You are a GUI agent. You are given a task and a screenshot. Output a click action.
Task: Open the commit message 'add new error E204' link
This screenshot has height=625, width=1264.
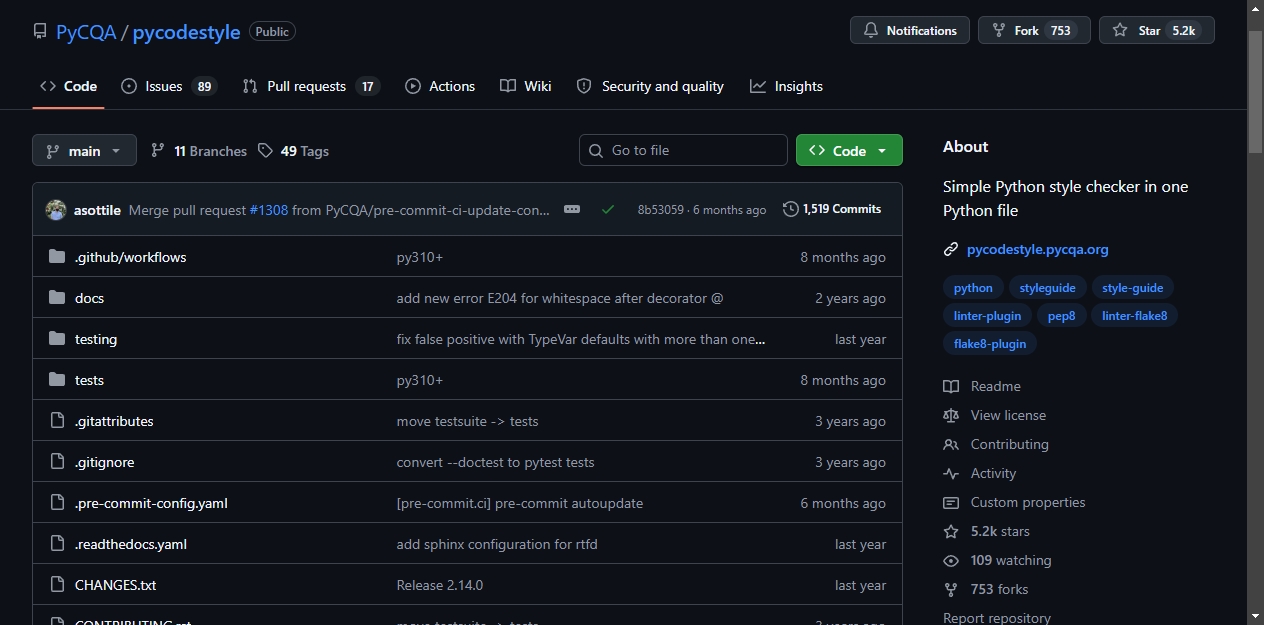click(560, 298)
